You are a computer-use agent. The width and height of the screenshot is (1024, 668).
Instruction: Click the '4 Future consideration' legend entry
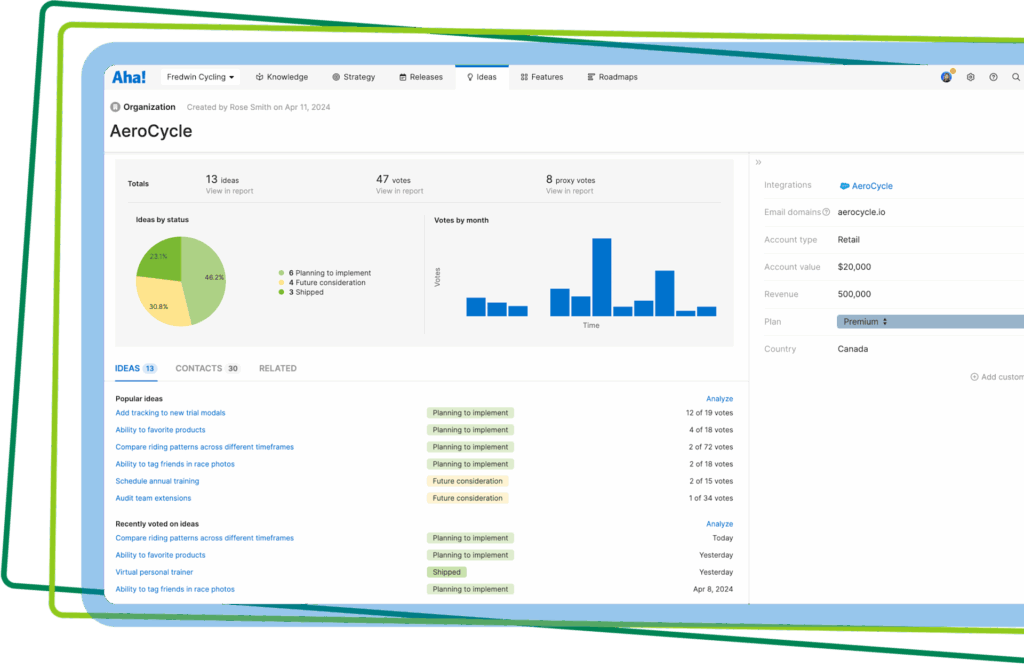322,283
